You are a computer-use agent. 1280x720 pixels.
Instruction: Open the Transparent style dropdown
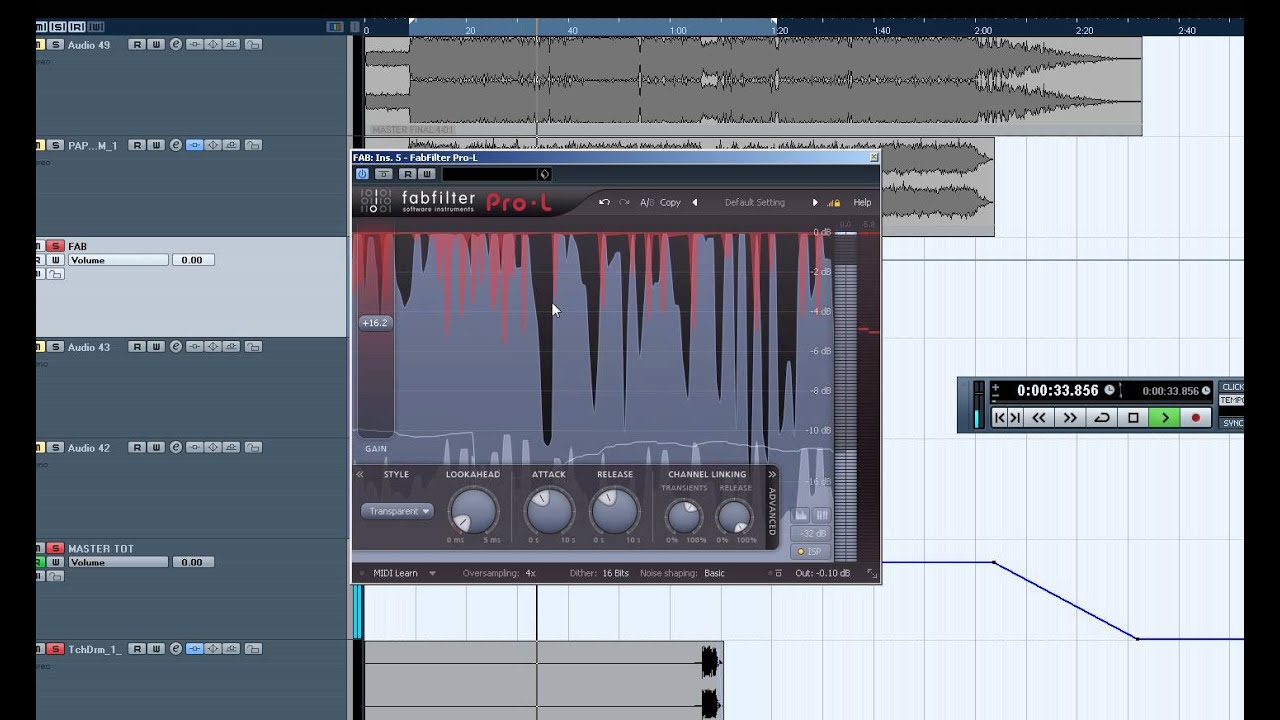tap(397, 511)
